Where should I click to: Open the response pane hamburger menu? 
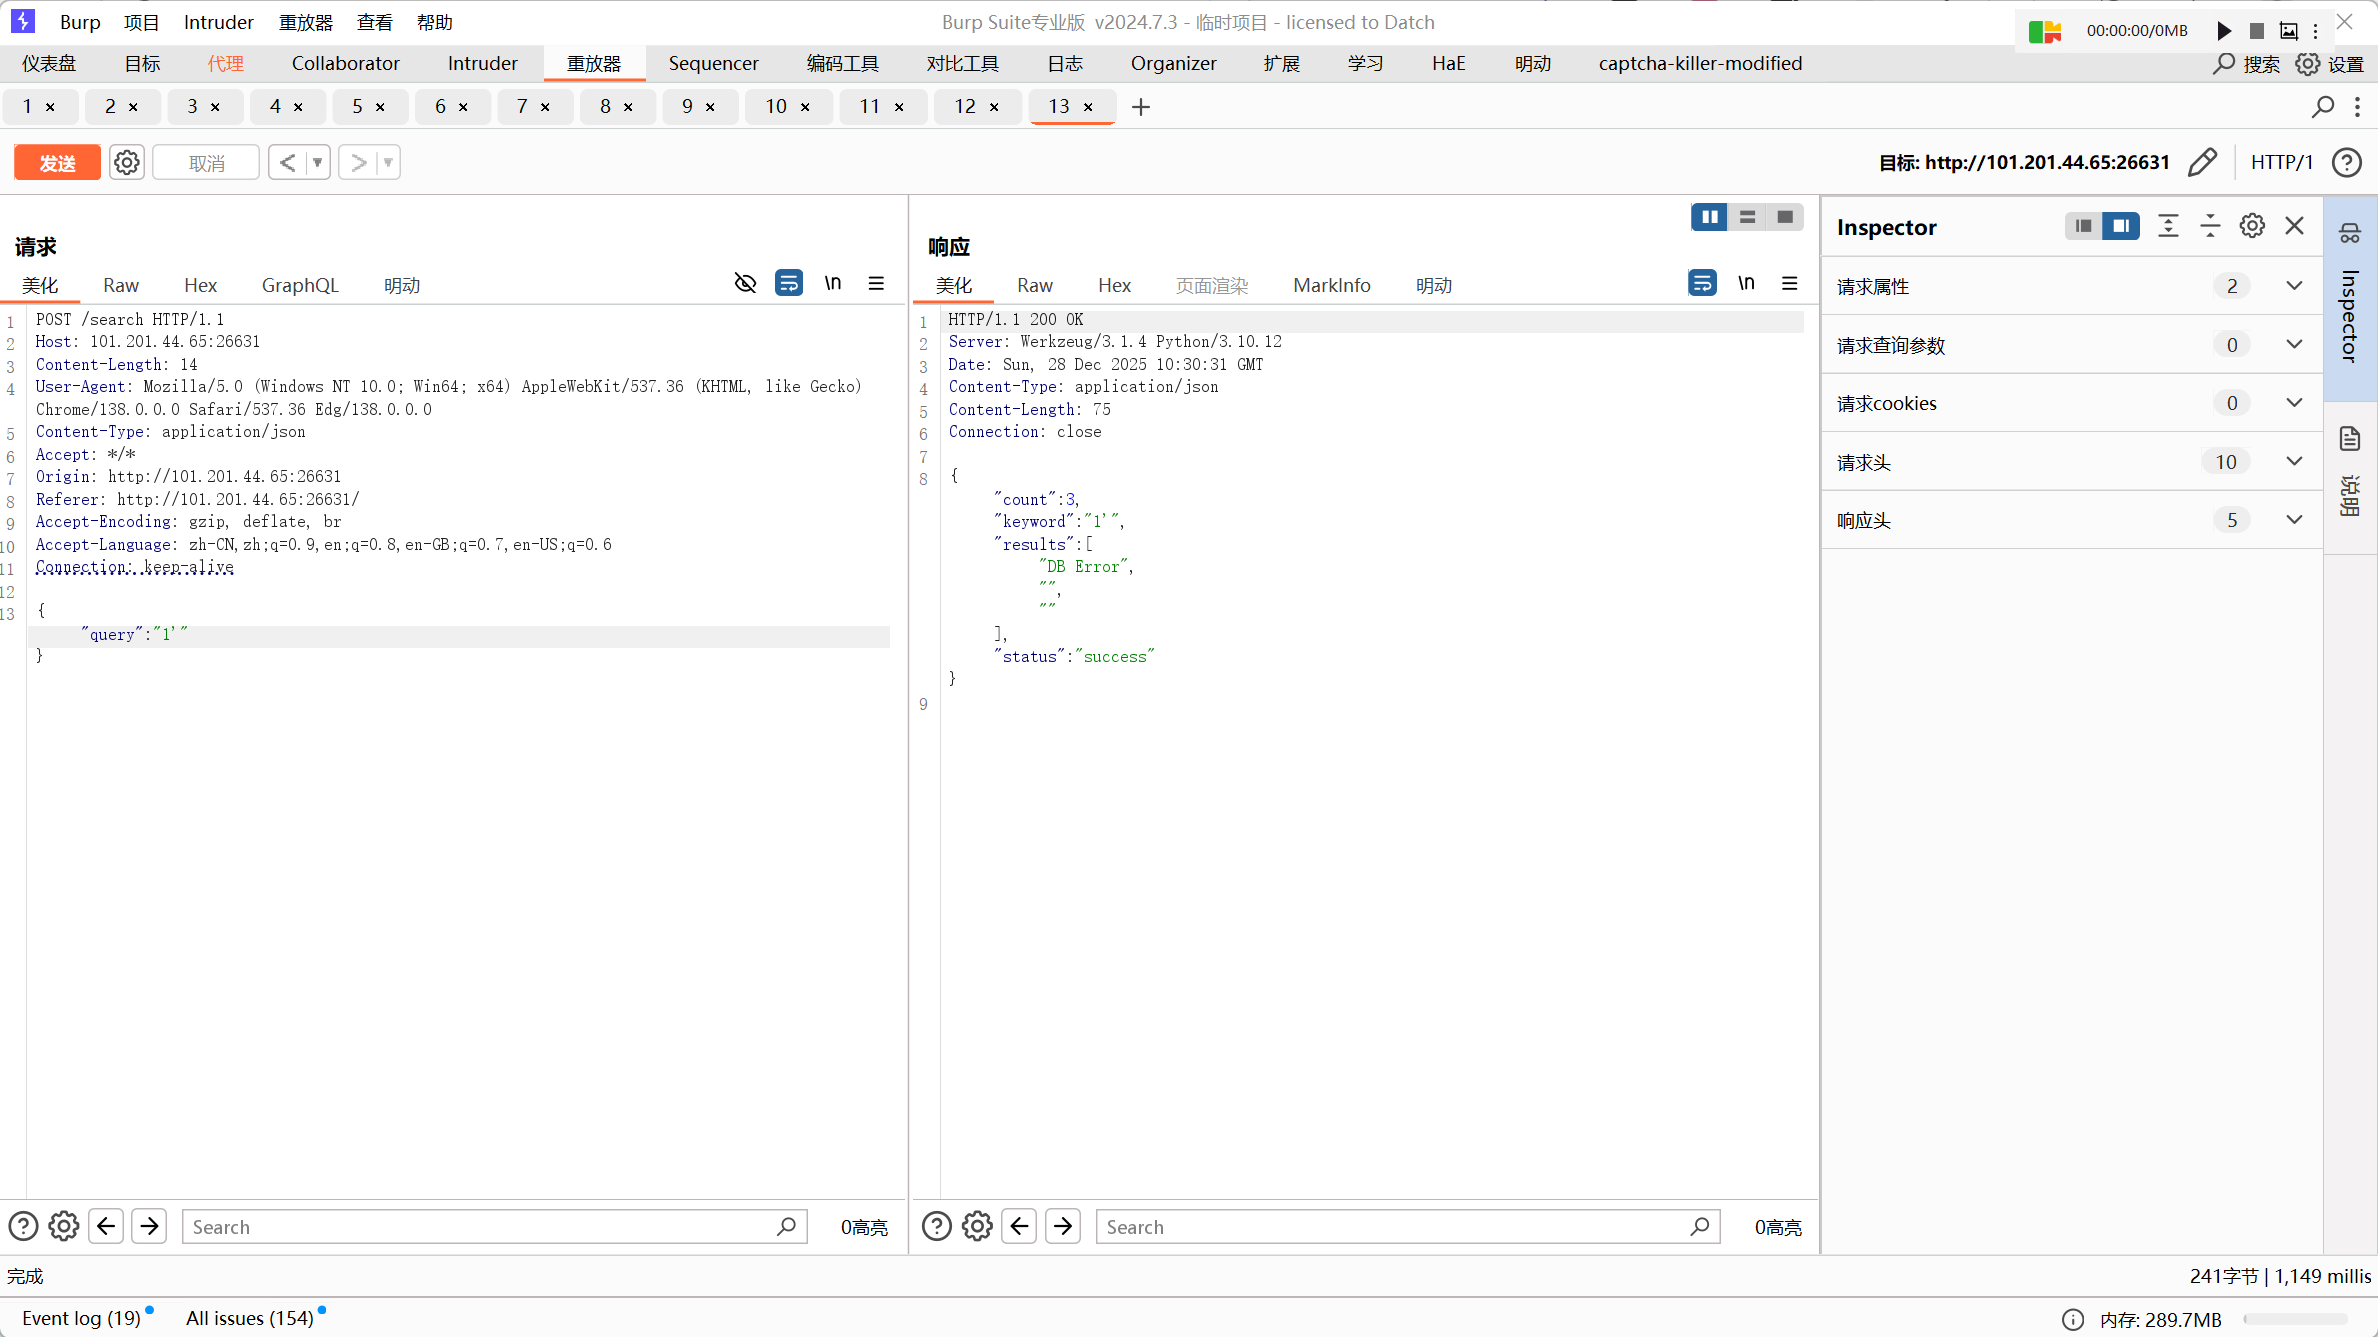1790,284
